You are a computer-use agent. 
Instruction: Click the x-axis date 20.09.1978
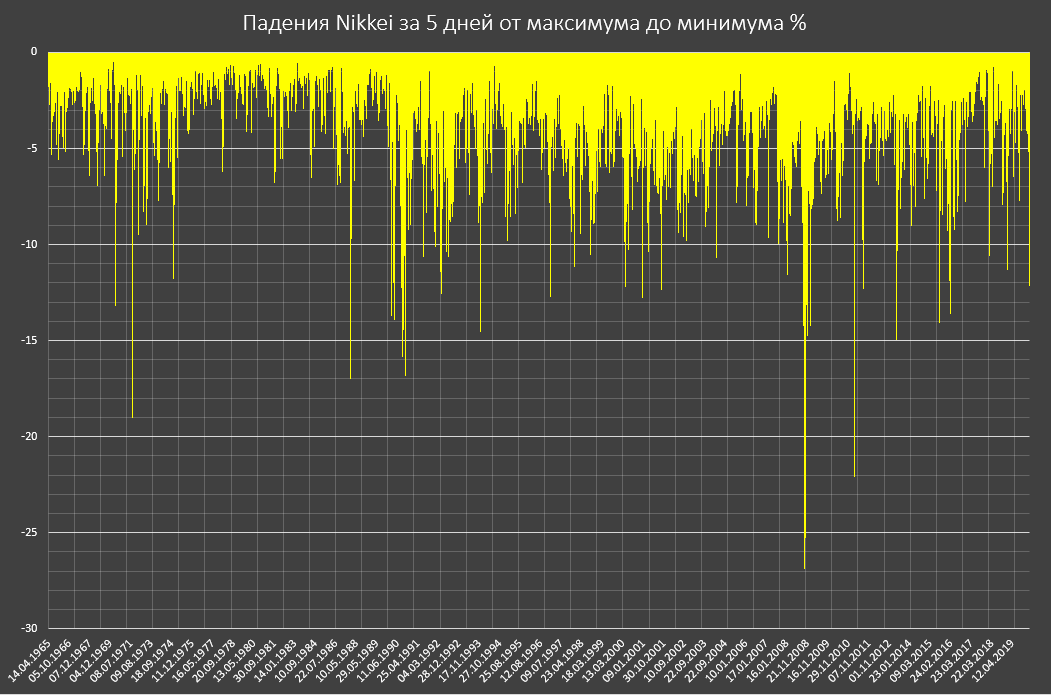pyautogui.click(x=213, y=661)
